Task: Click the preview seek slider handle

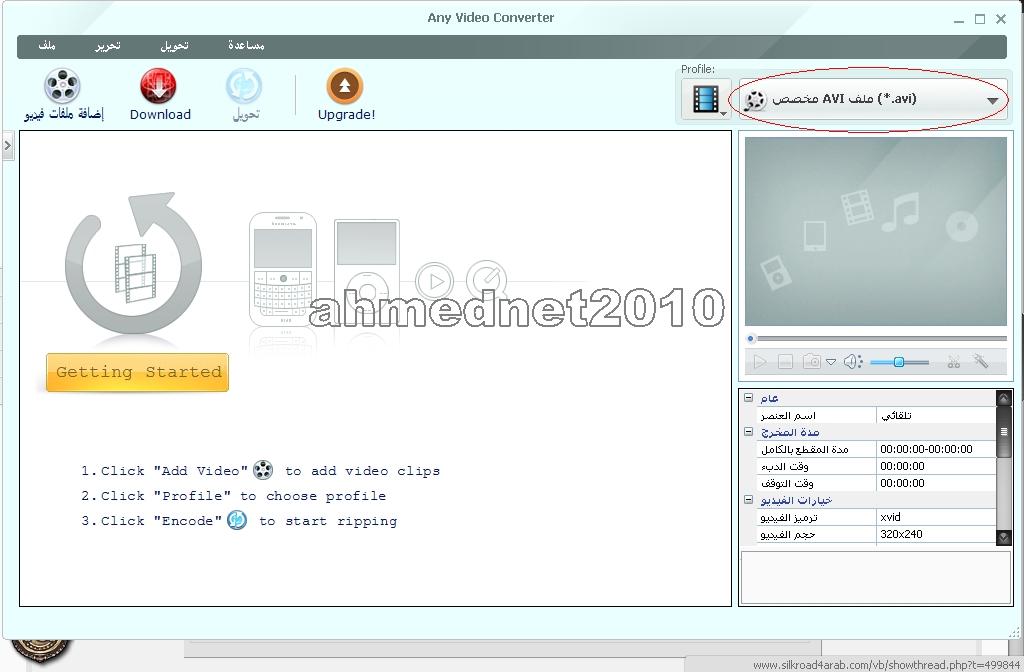Action: [x=751, y=338]
